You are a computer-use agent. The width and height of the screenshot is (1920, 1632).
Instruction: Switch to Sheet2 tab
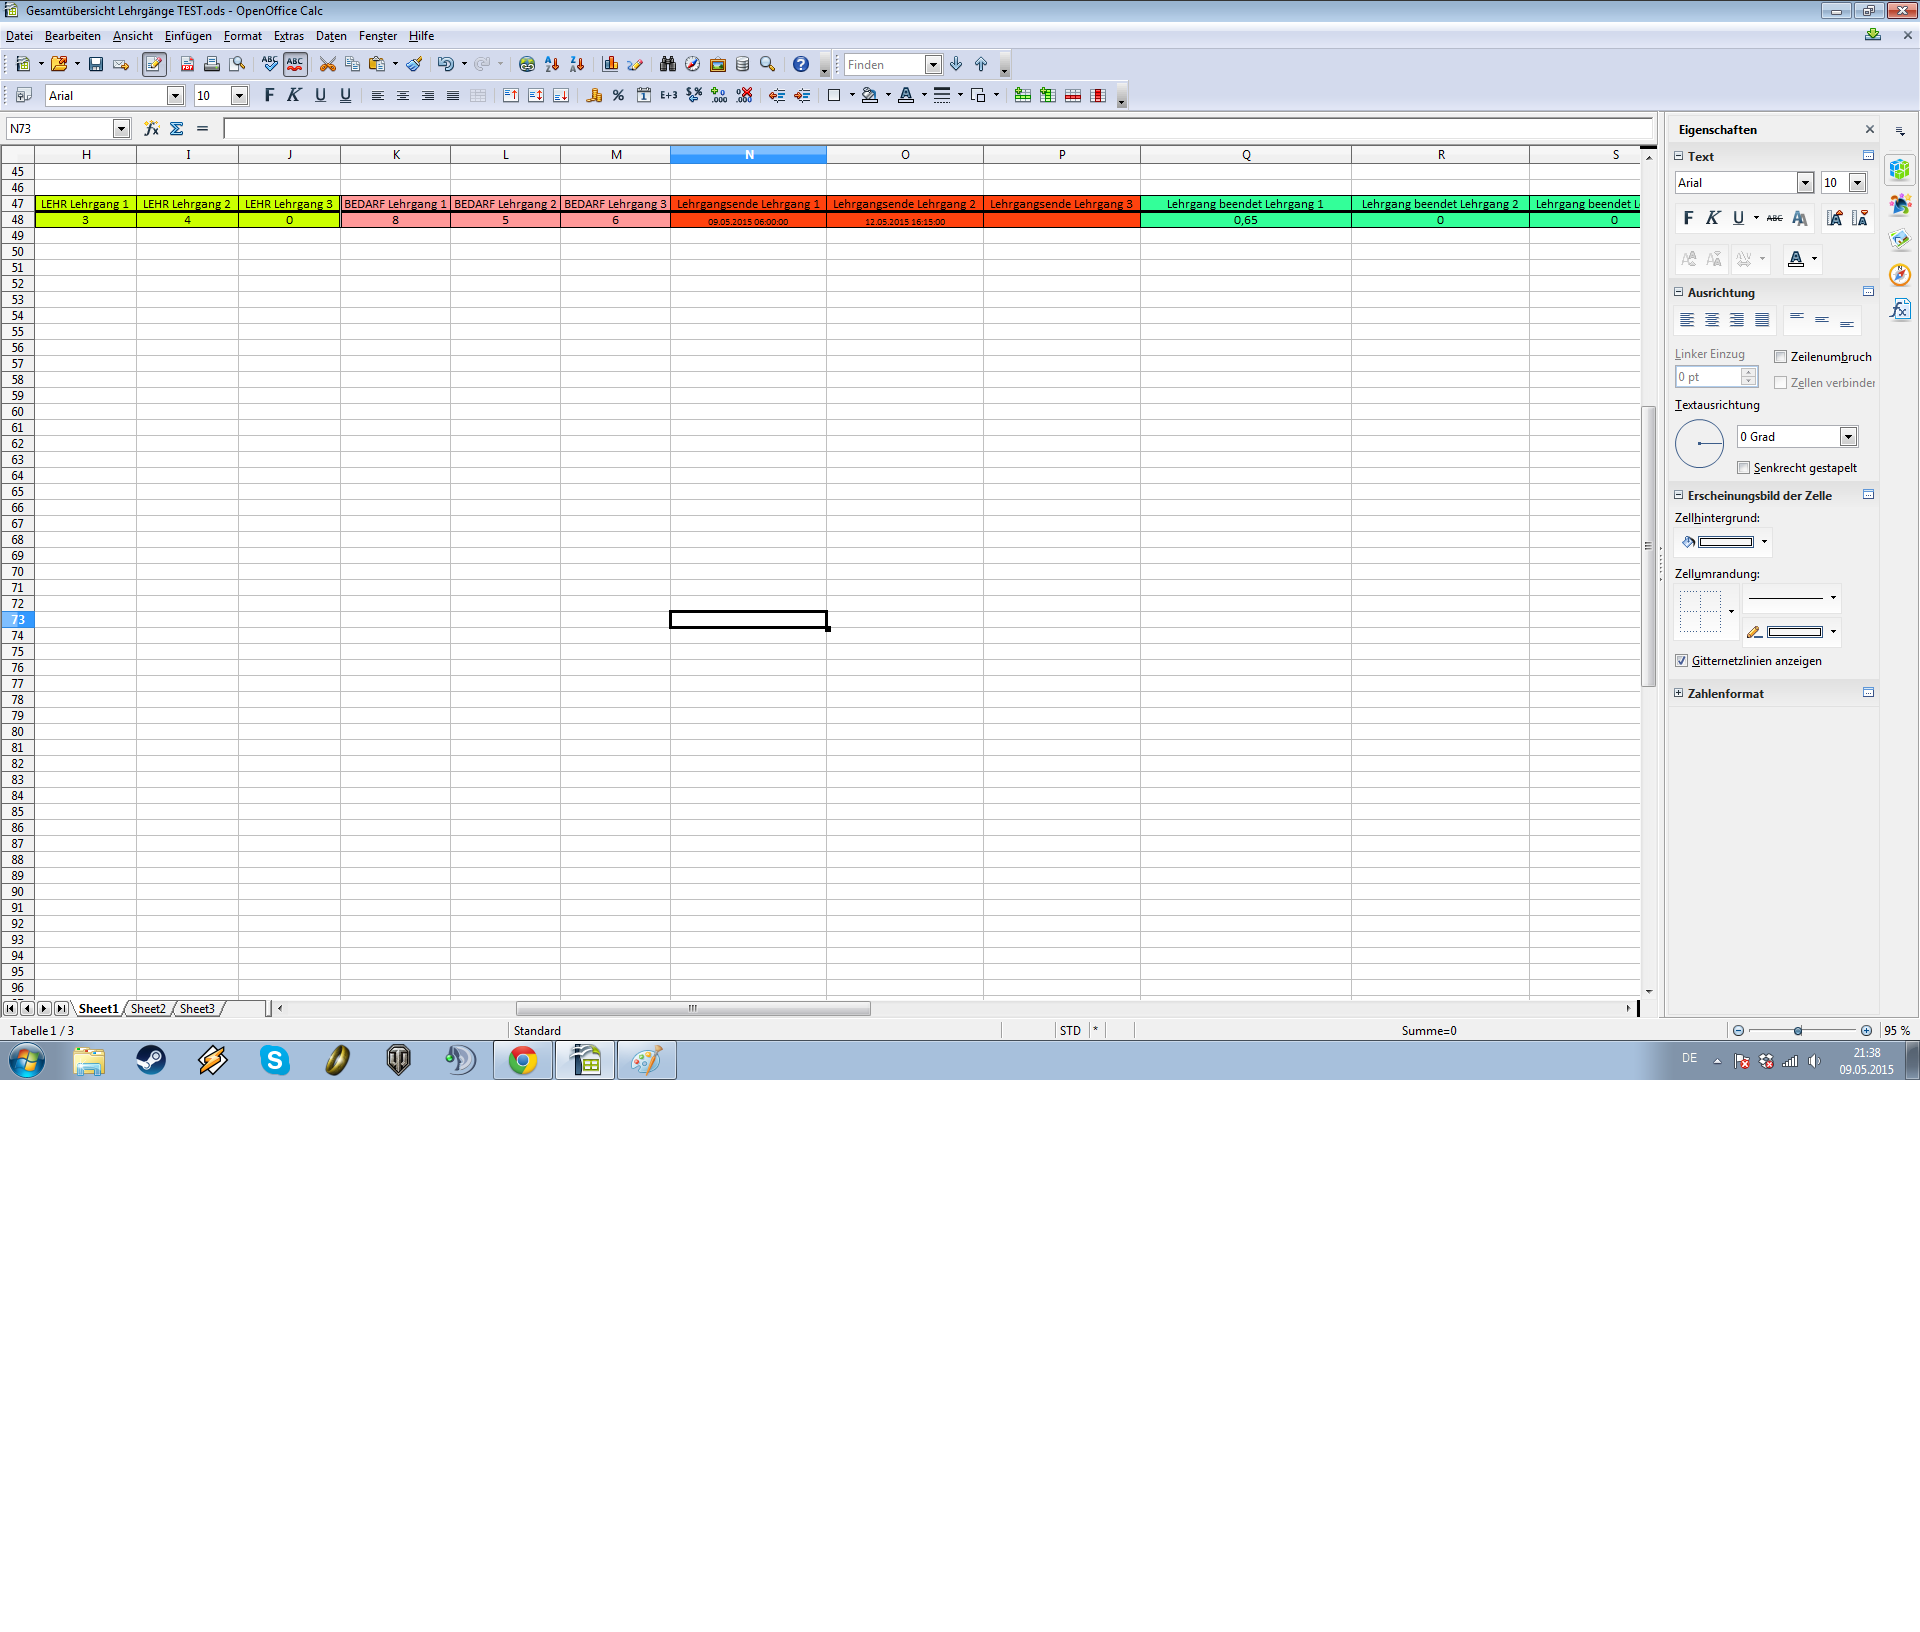148,1009
